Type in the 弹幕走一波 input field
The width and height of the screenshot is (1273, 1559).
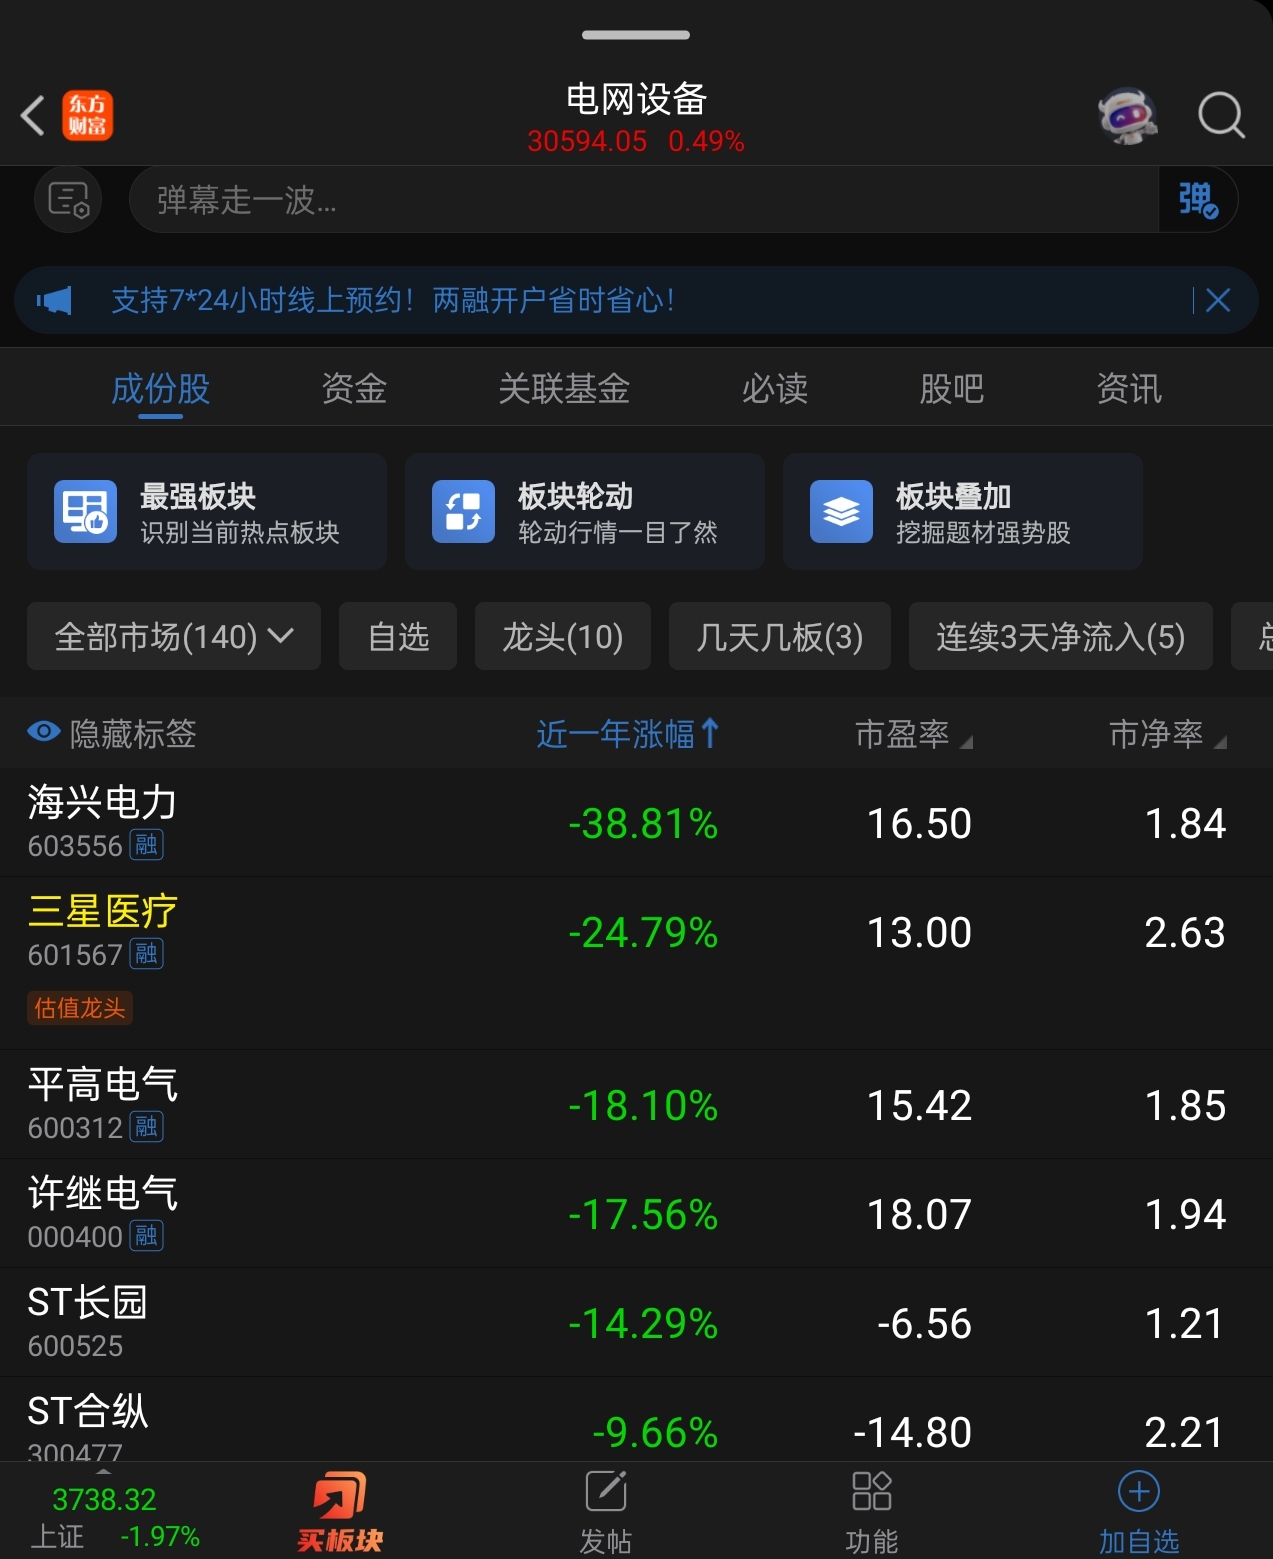click(x=644, y=200)
